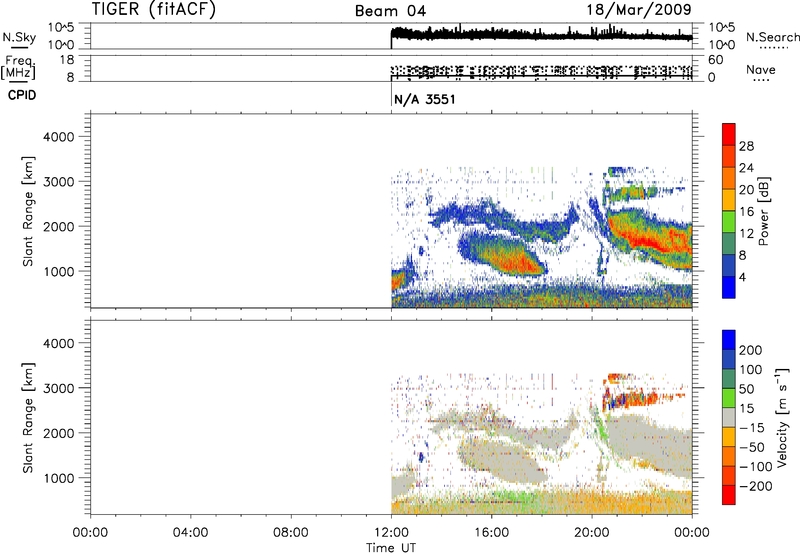Click the 'Power [dB]' colorbar title
The image size is (800, 554).
(764, 211)
